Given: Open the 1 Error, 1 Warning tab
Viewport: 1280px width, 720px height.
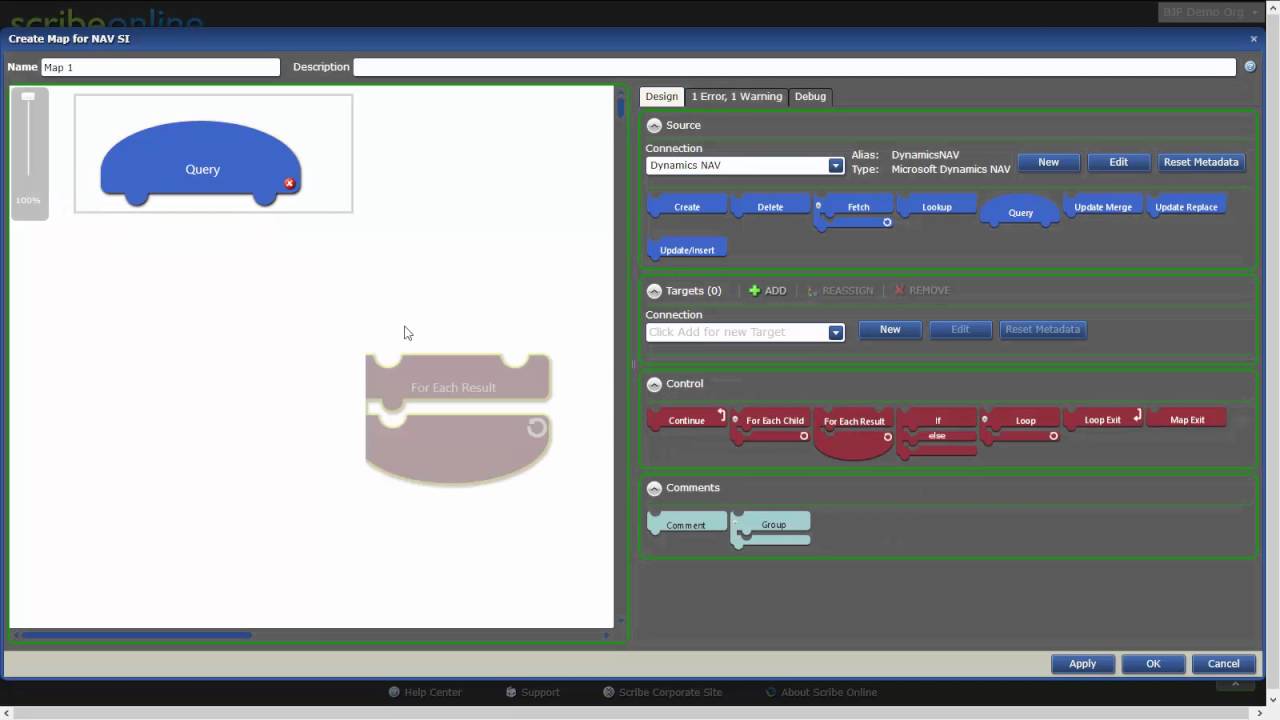Looking at the screenshot, I should pos(737,96).
